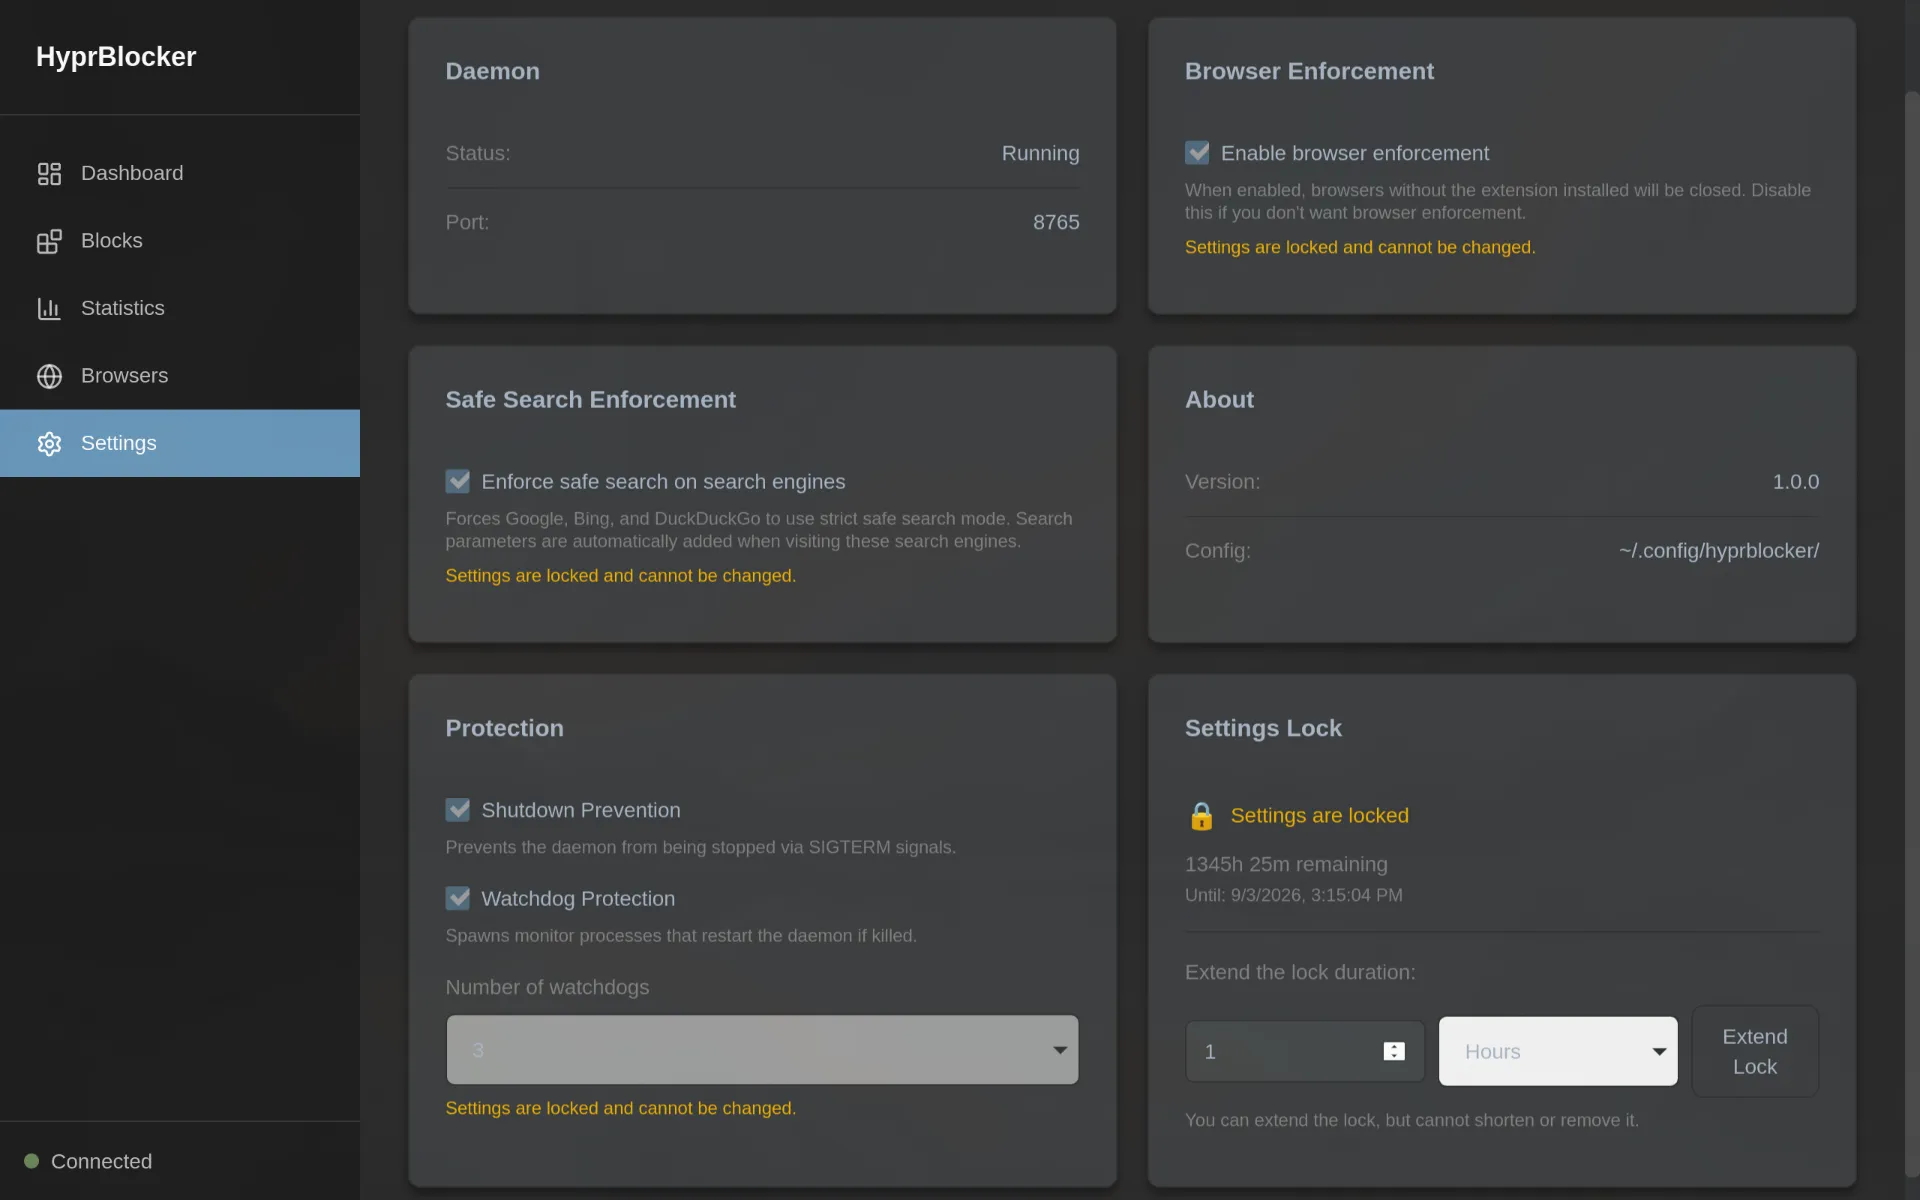The image size is (1920, 1200).
Task: Click Extend the lock duration label
Action: pyautogui.click(x=1300, y=972)
